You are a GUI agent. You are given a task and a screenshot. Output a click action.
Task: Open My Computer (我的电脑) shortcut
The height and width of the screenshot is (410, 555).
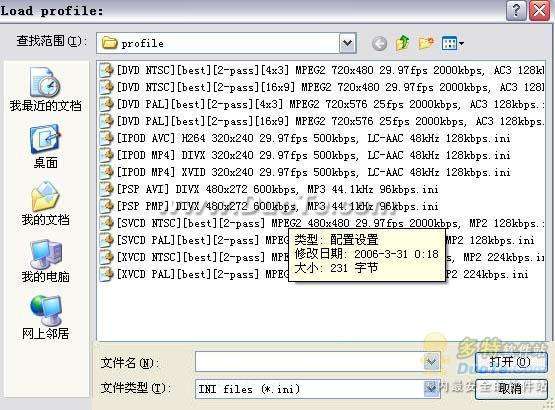pos(45,261)
